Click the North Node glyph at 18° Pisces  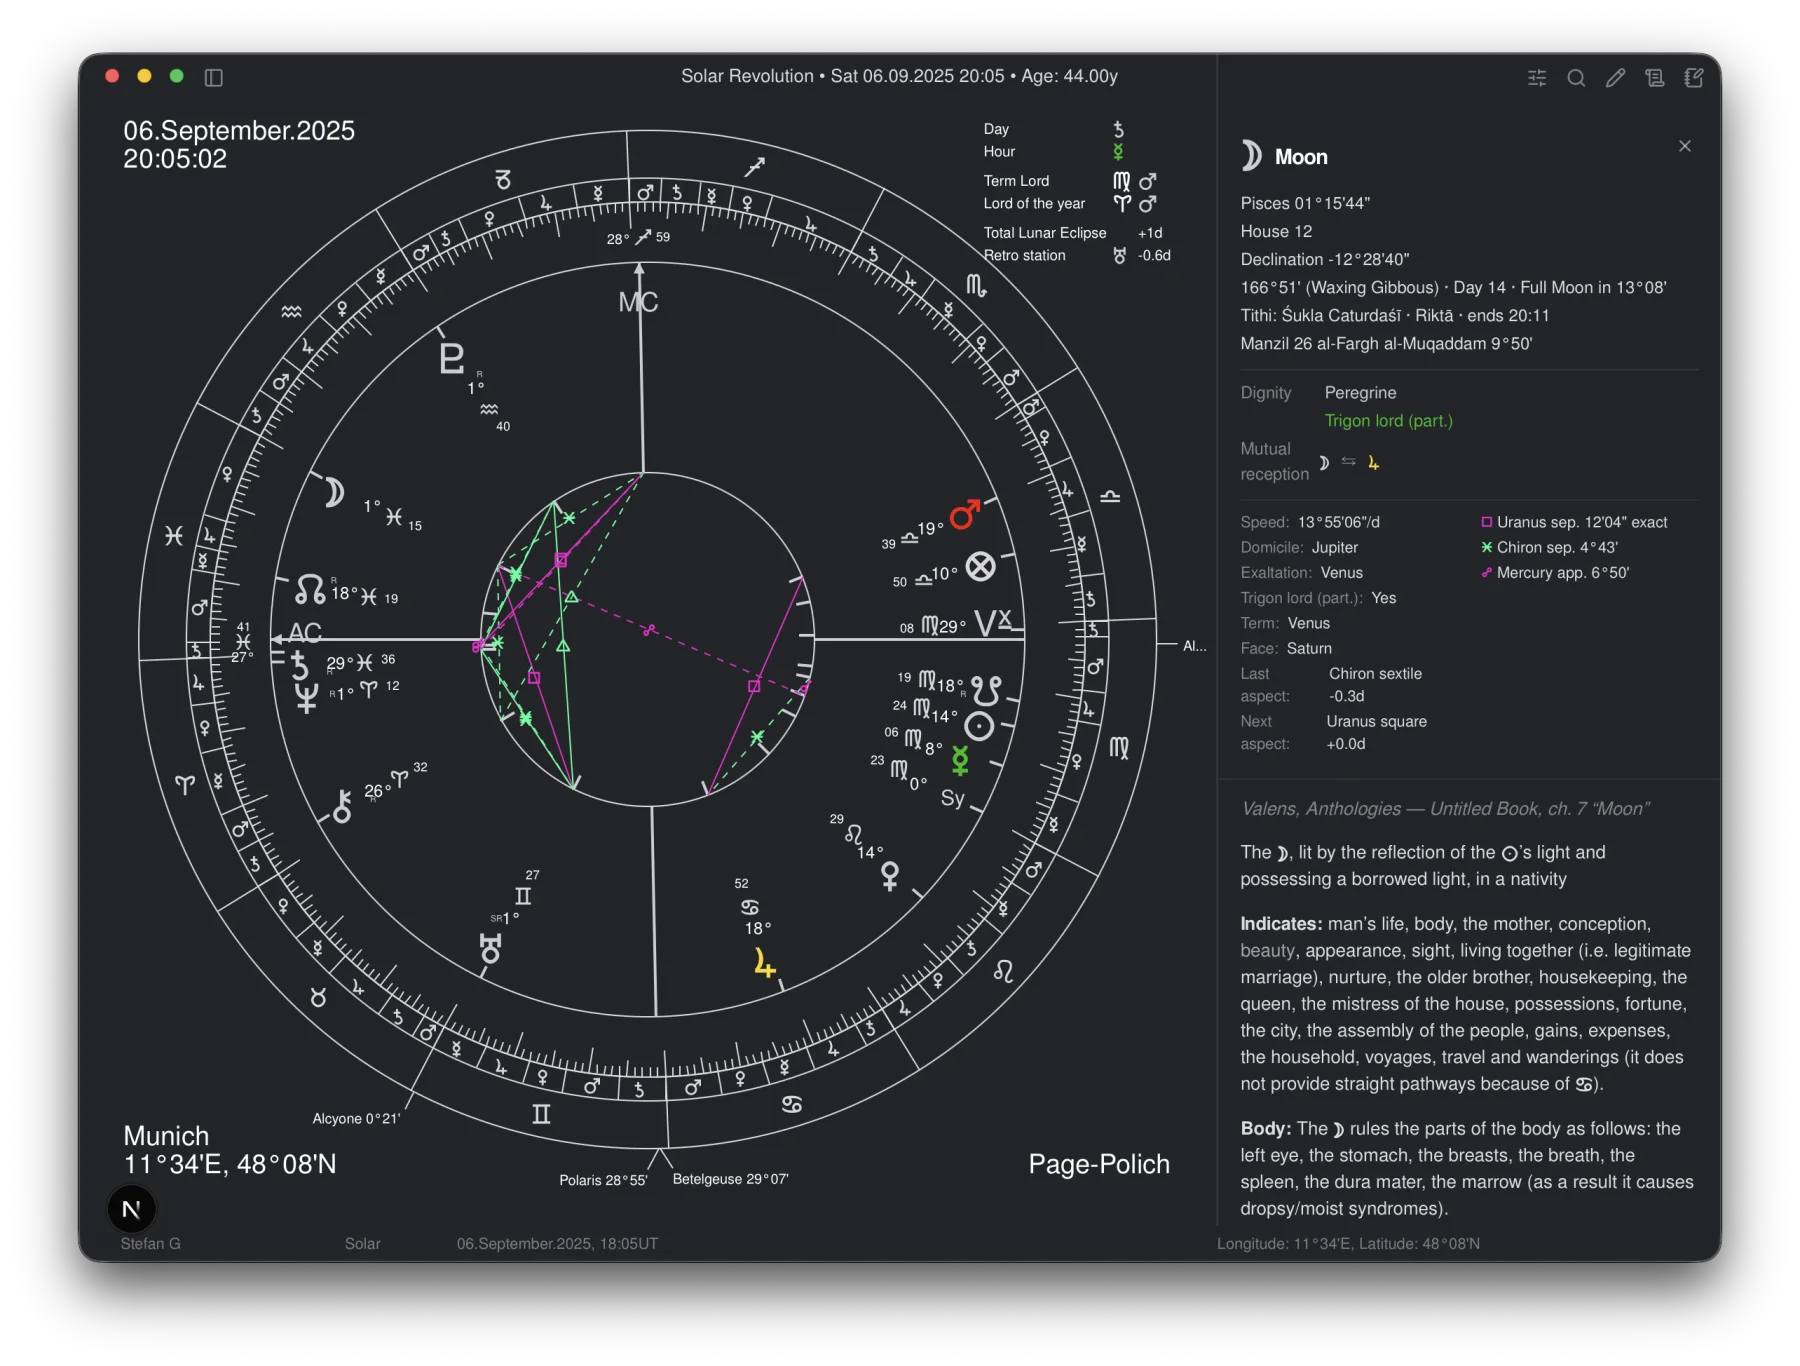(310, 589)
